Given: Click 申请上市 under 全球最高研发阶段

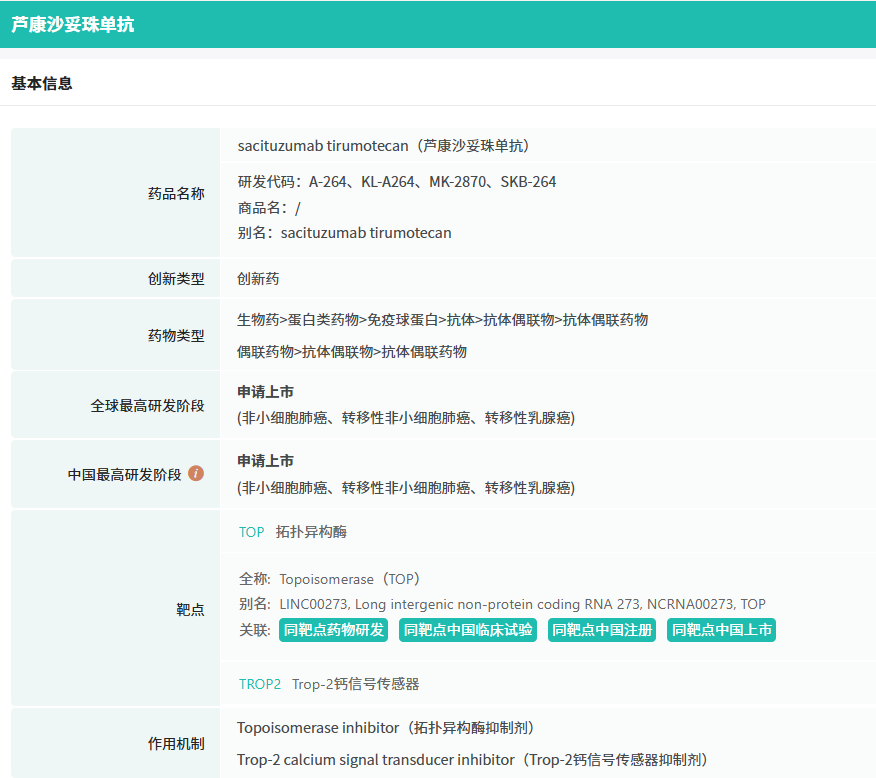Looking at the screenshot, I should point(265,392).
